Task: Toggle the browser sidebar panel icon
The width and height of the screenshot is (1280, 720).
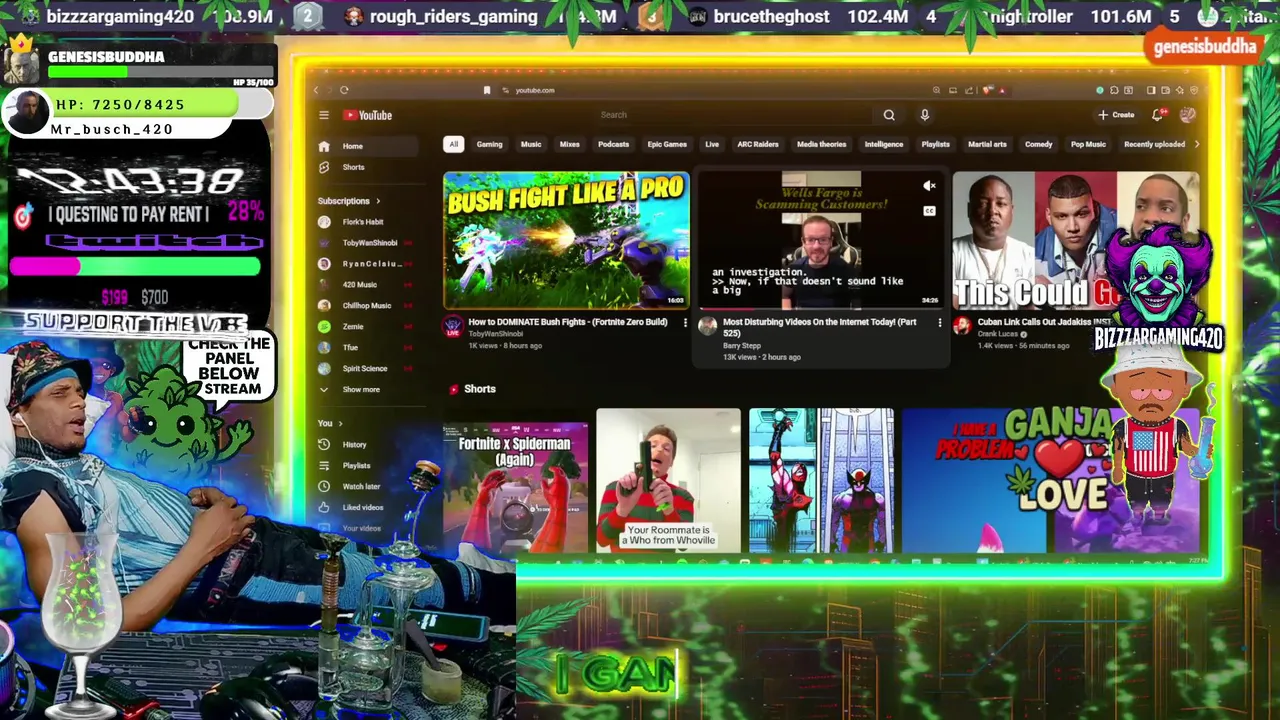Action: [1151, 90]
